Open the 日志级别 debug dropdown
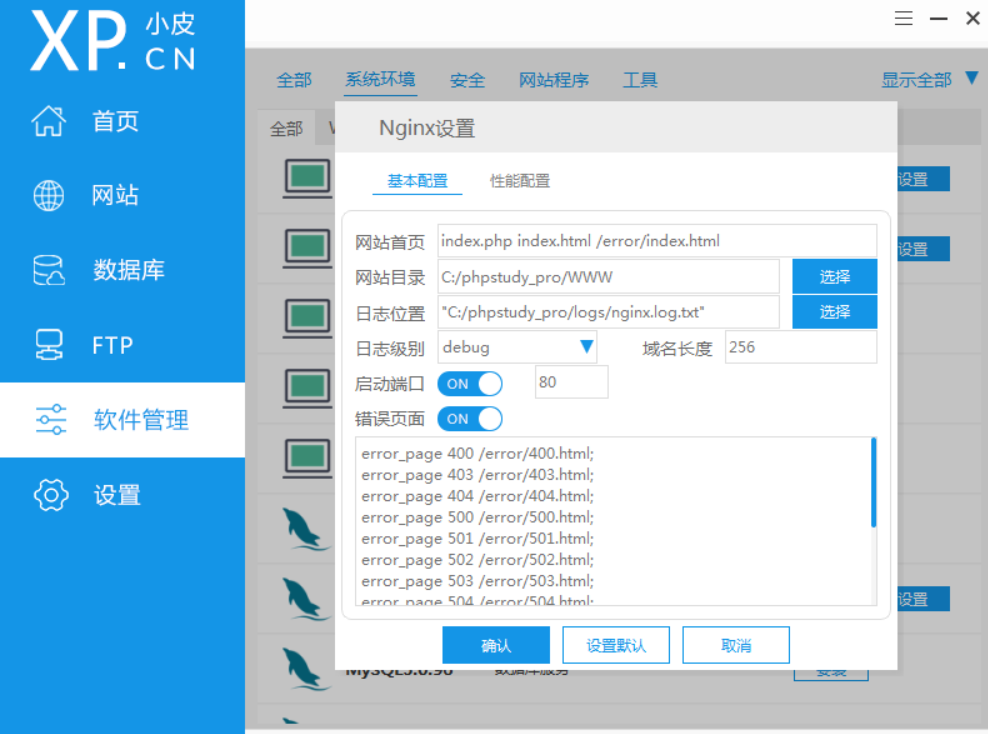Viewport: 988px width, 734px height. pyautogui.click(x=517, y=347)
